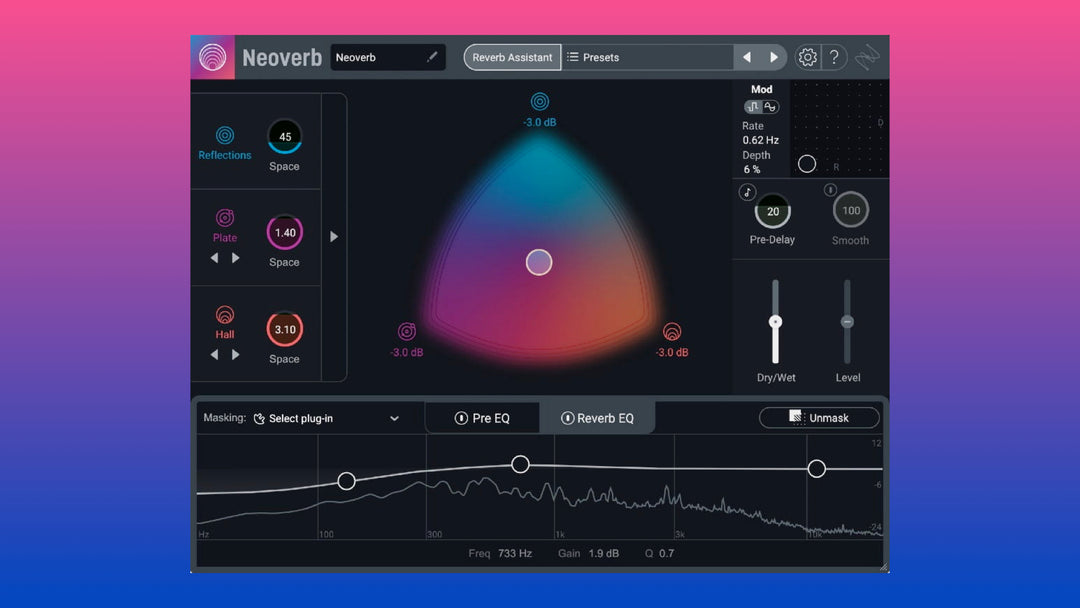Screen dimensions: 1080x608
Task: Click the Plate icon beside blend pad
Action: click(x=407, y=331)
